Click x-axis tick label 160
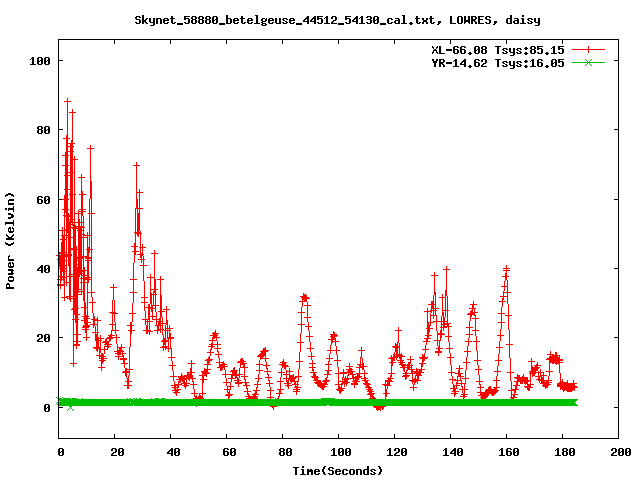Screen dimensions: 640x480 509,452
